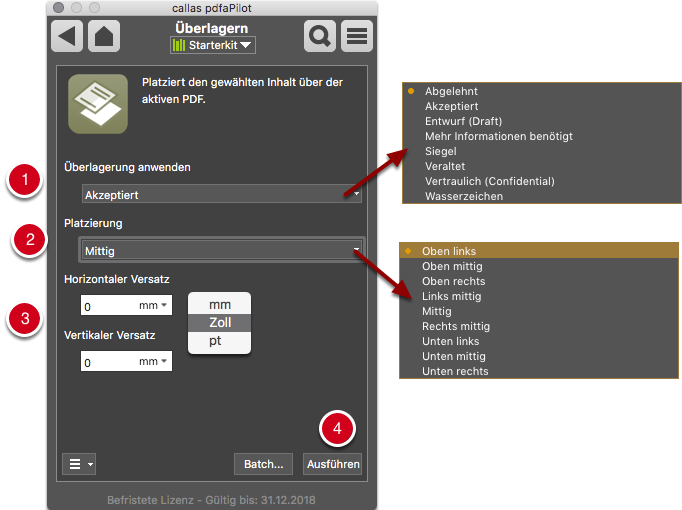Click the Batch... button
Screen dimensions: 682x510
click(263, 464)
